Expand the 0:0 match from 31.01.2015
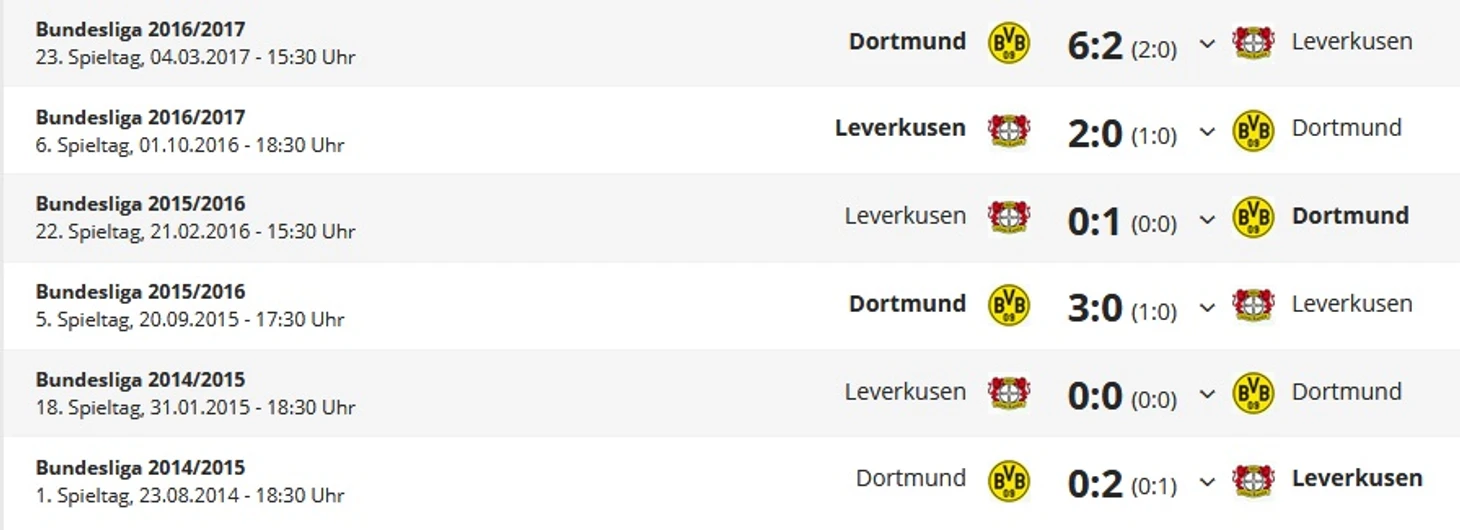The image size is (1460, 530). 1207,394
